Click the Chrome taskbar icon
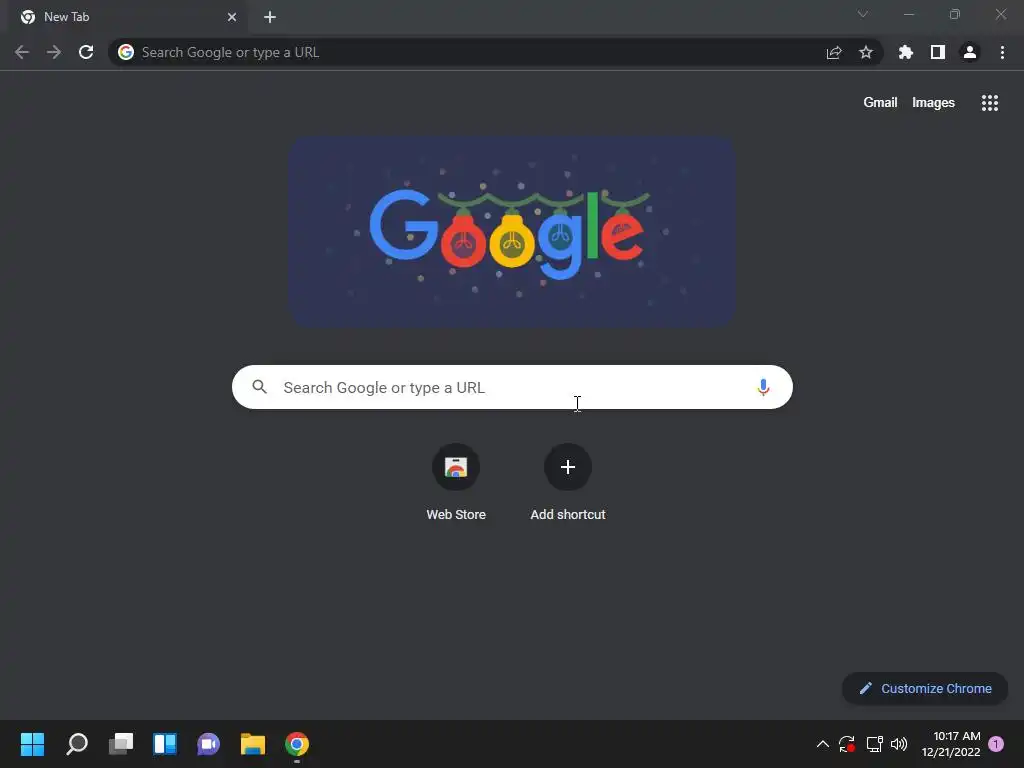Image resolution: width=1024 pixels, height=768 pixels. tap(296, 744)
